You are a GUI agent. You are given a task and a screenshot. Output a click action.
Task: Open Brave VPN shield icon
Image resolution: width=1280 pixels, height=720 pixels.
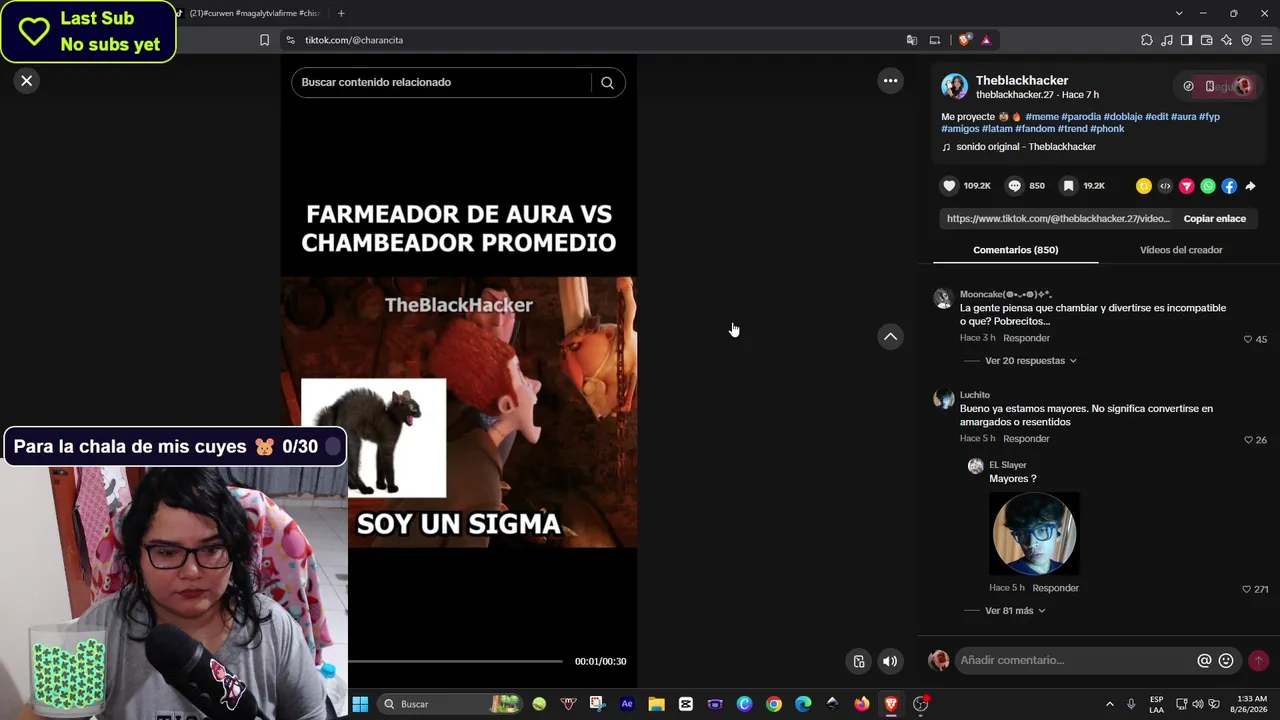pyautogui.click(x=1247, y=40)
